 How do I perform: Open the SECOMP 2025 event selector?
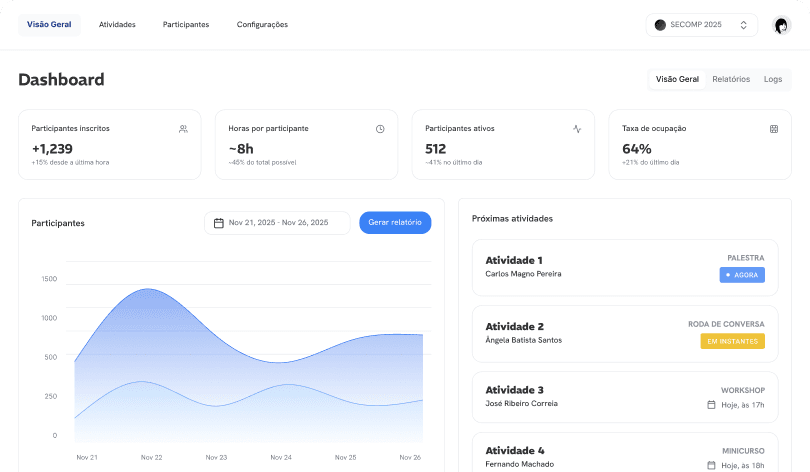pyautogui.click(x=702, y=25)
